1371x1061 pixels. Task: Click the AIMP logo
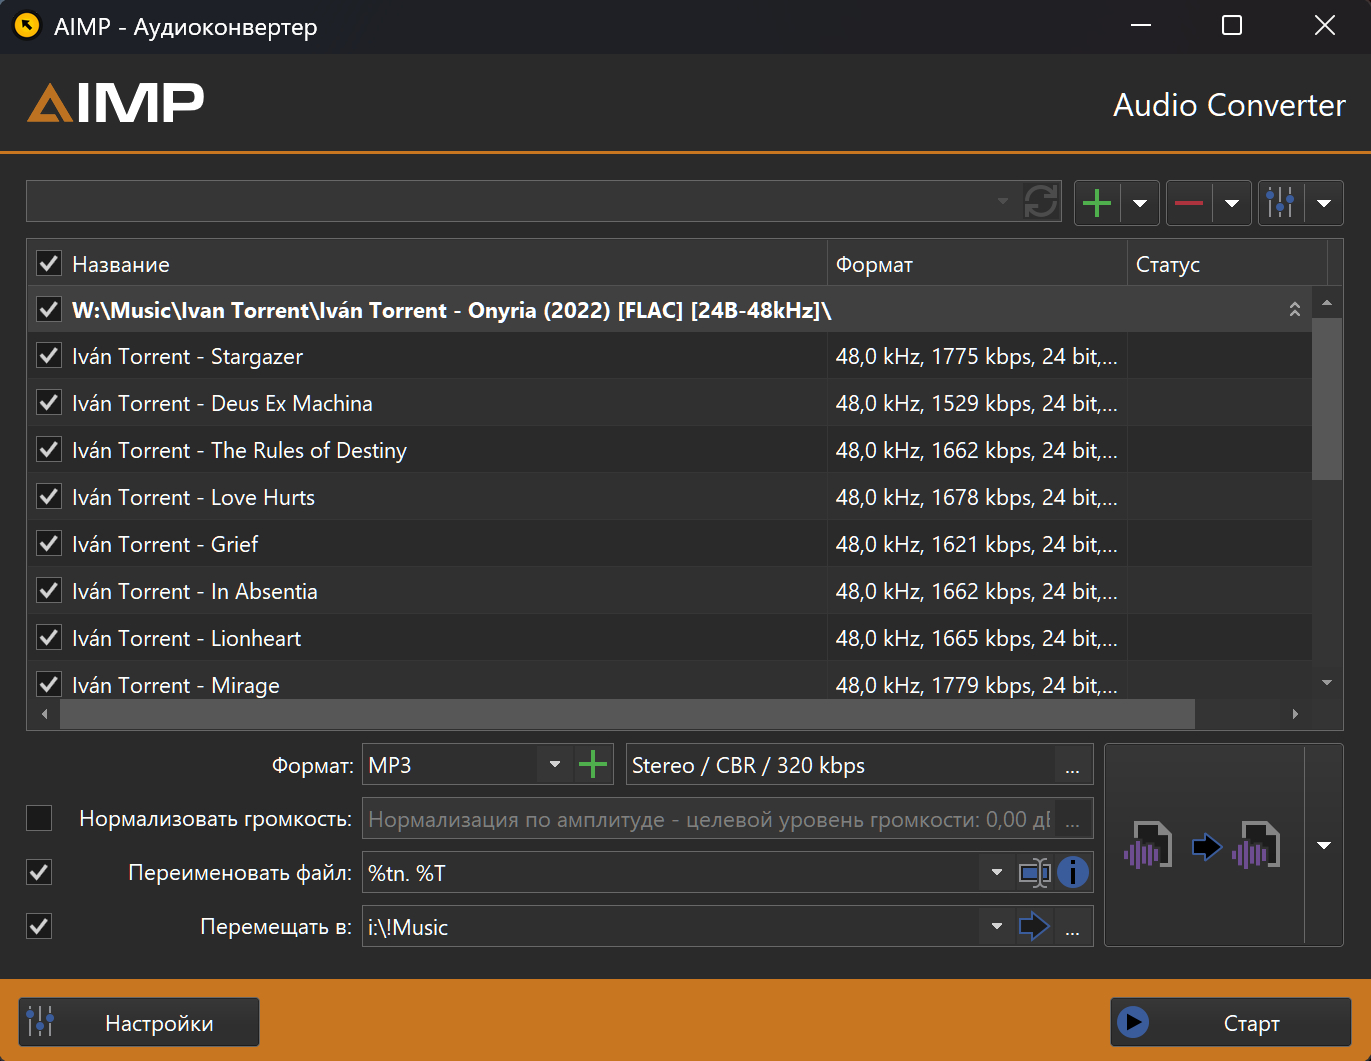point(116,103)
